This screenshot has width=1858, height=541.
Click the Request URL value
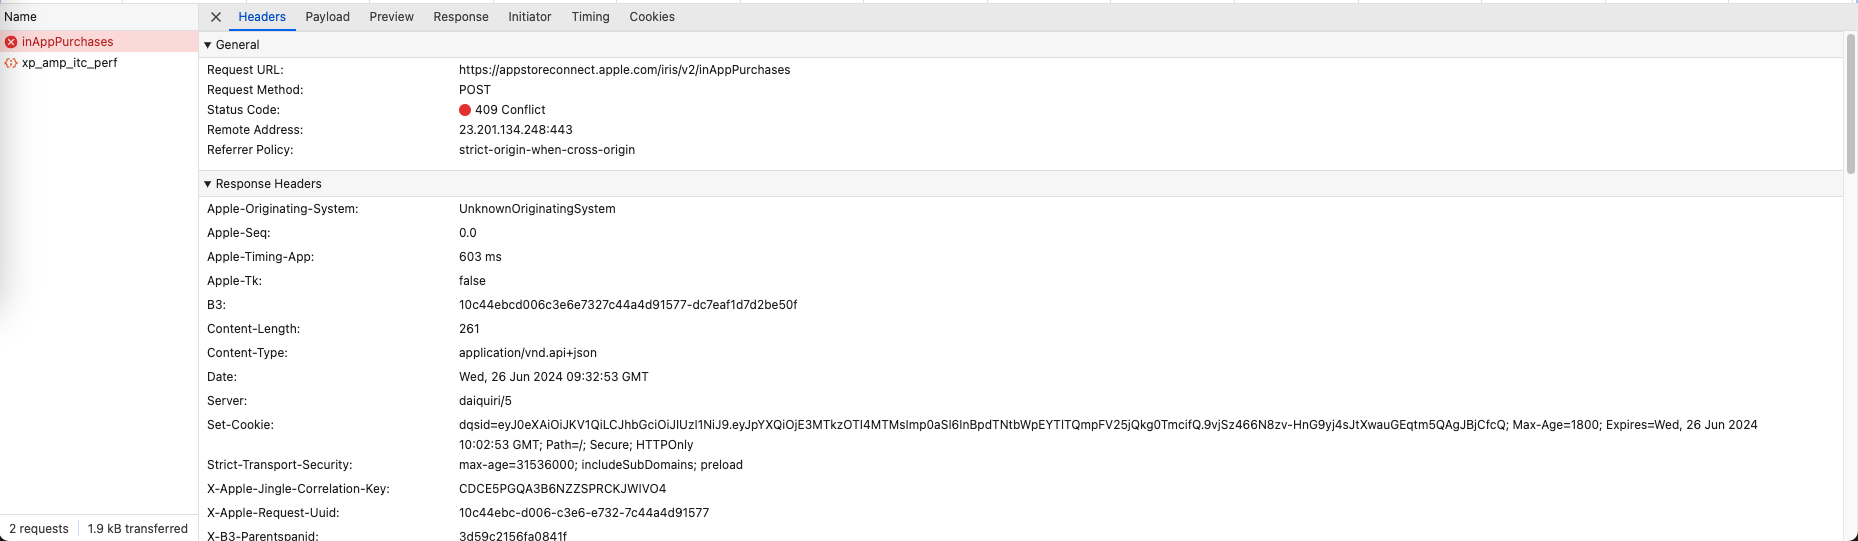(624, 70)
